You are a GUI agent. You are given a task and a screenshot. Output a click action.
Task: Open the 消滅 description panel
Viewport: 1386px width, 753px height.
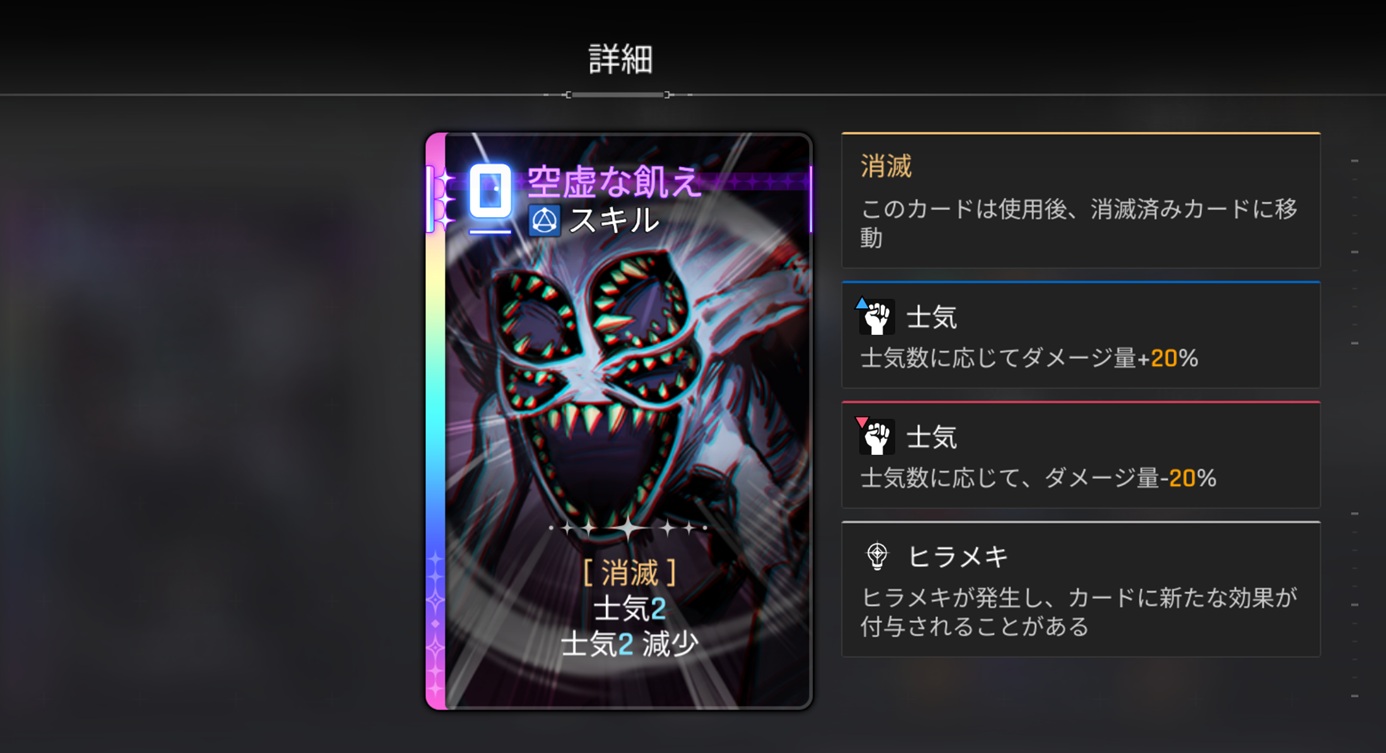1081,200
